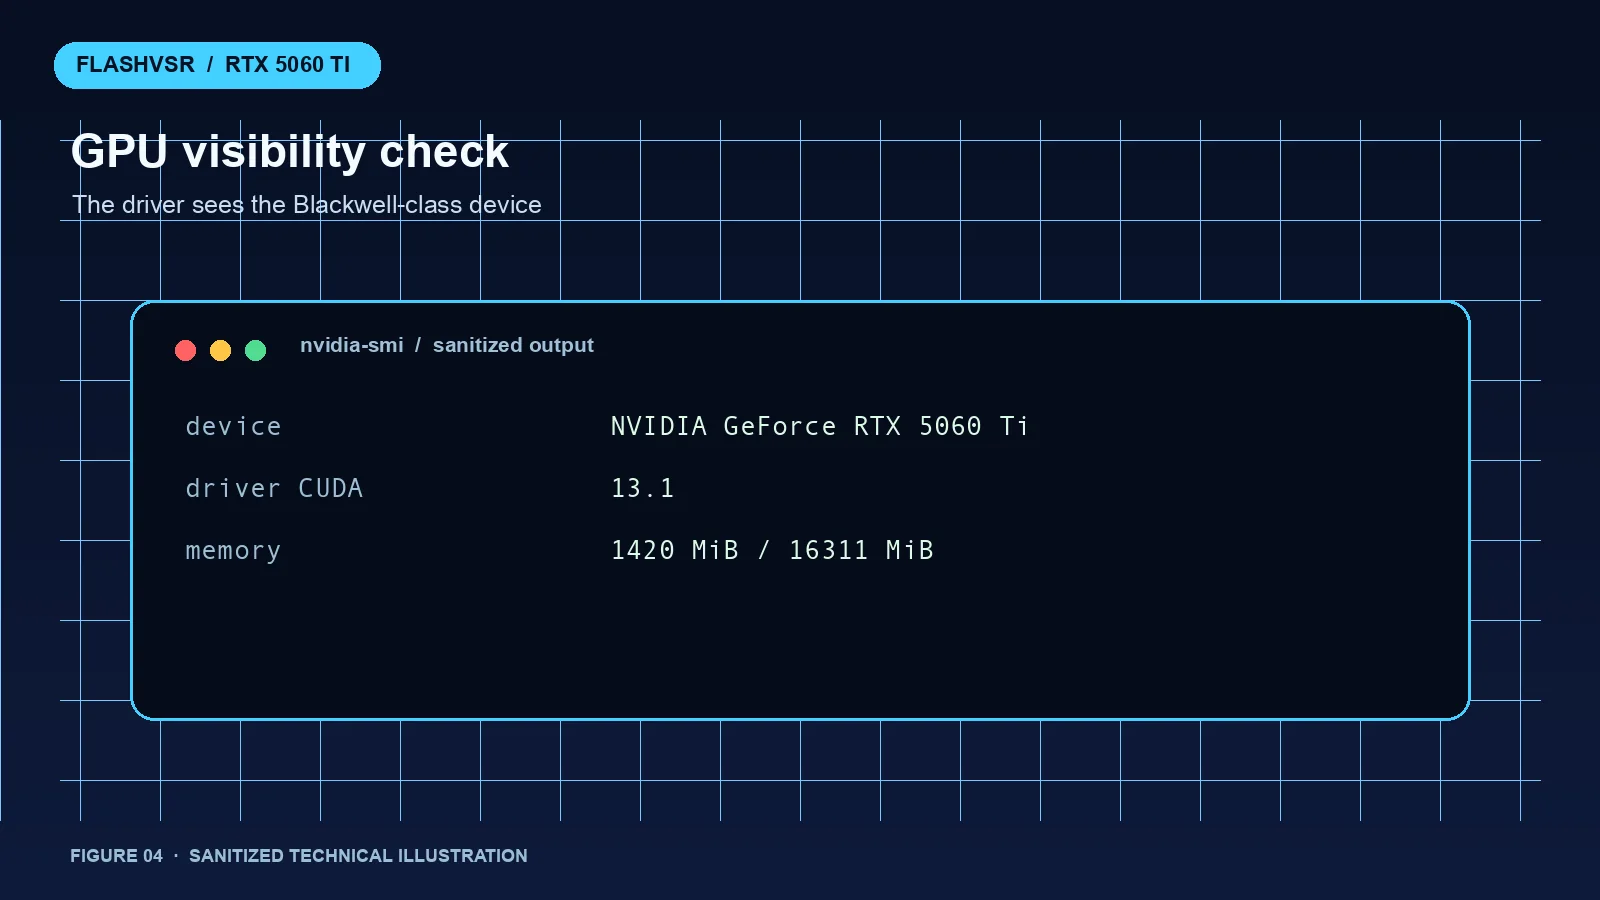The image size is (1600, 900).
Task: Click the CUDA version value '13.1'
Action: (x=642, y=488)
